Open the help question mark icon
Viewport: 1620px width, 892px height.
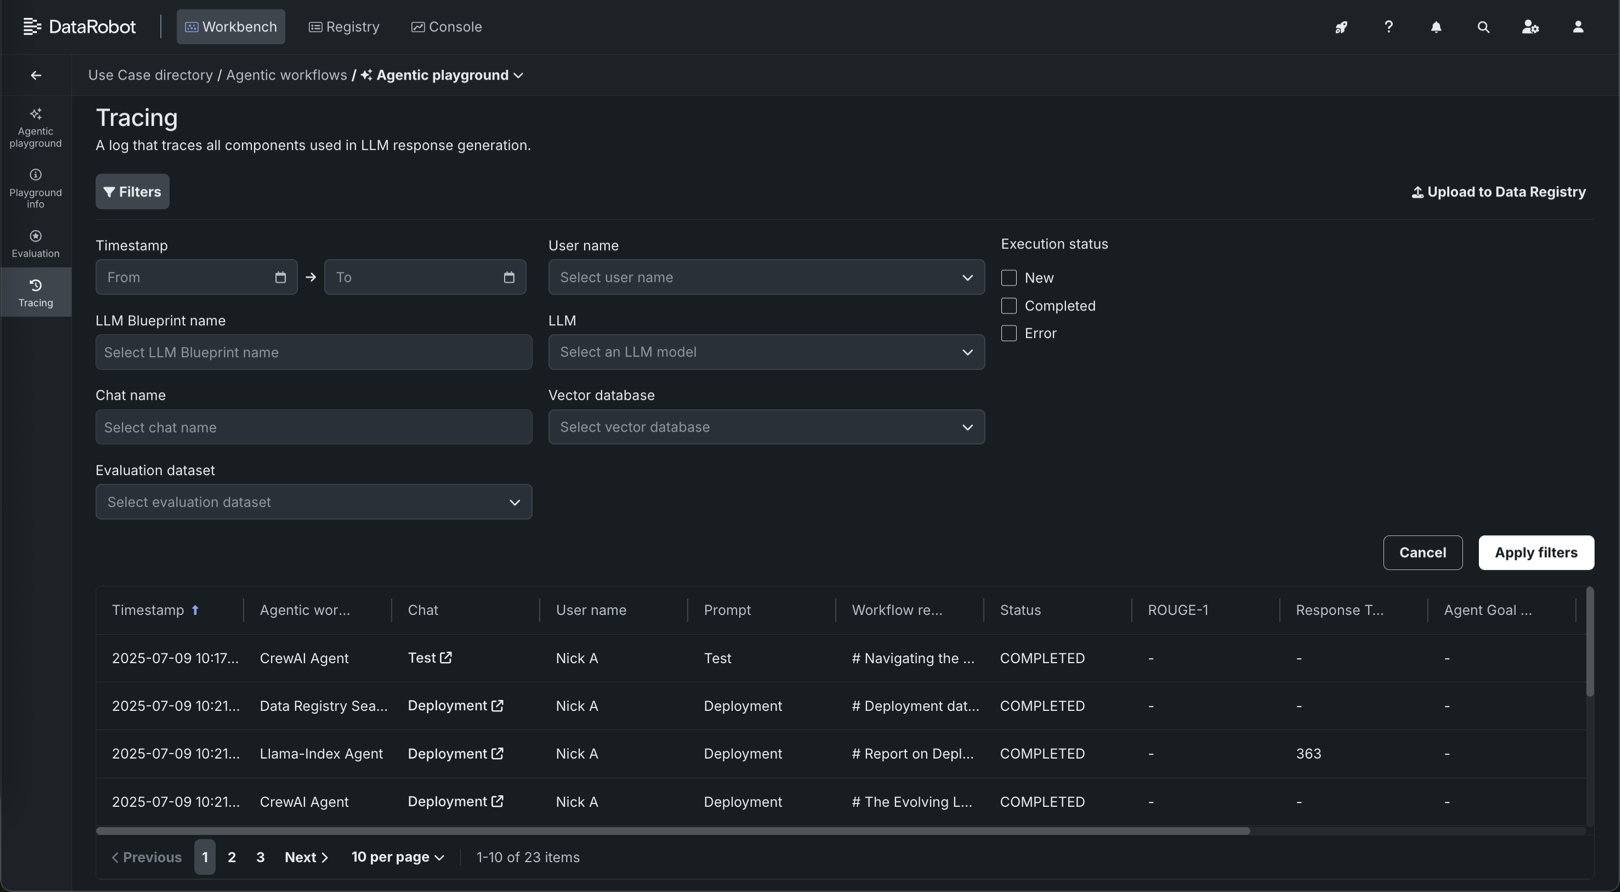pyautogui.click(x=1388, y=27)
